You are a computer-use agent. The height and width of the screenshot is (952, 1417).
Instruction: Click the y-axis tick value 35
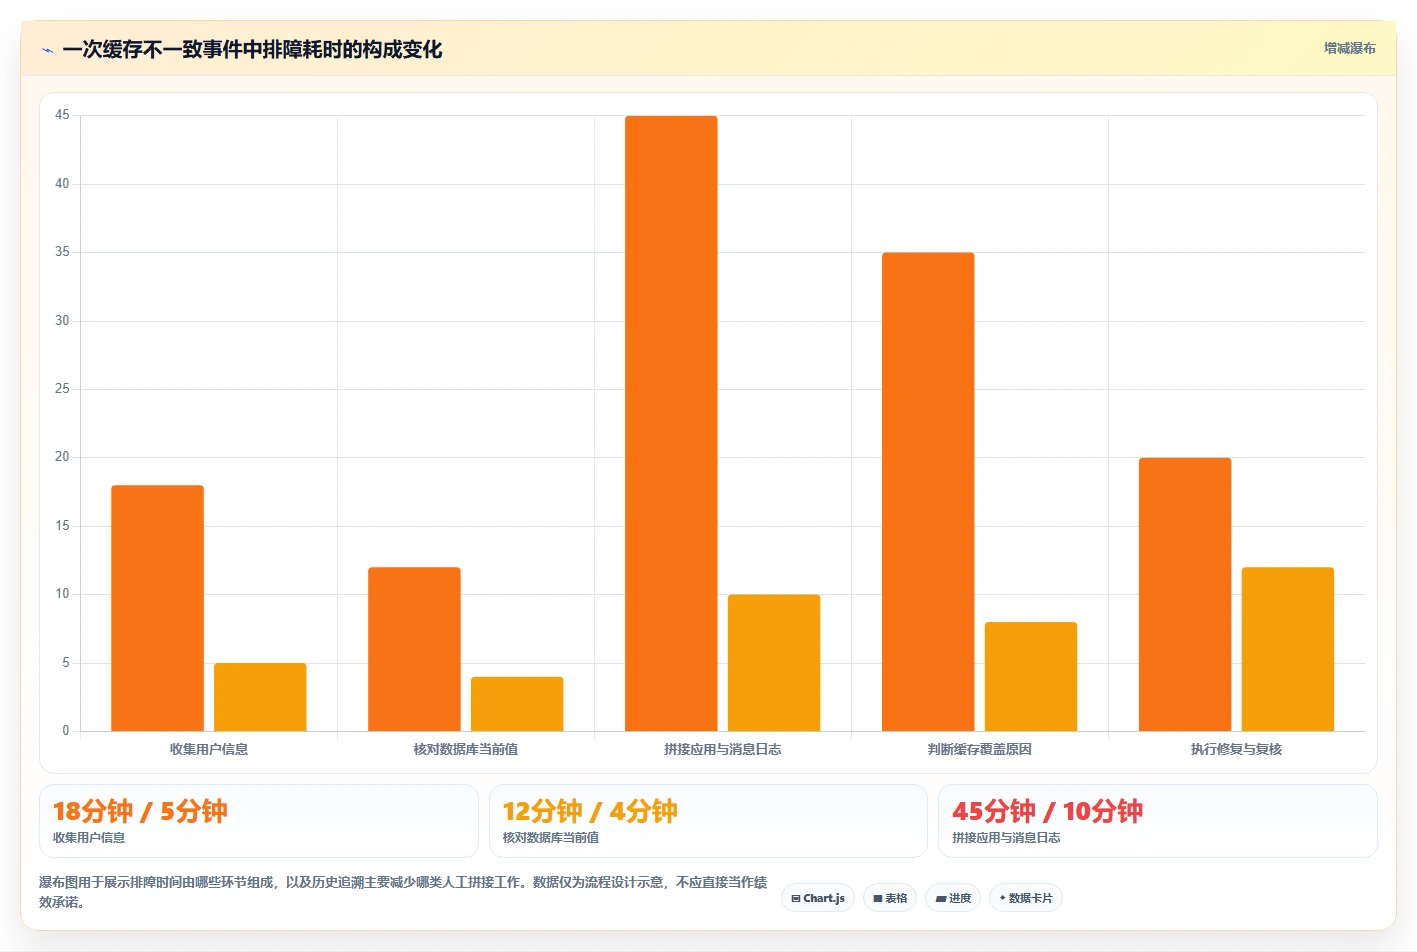(x=63, y=252)
